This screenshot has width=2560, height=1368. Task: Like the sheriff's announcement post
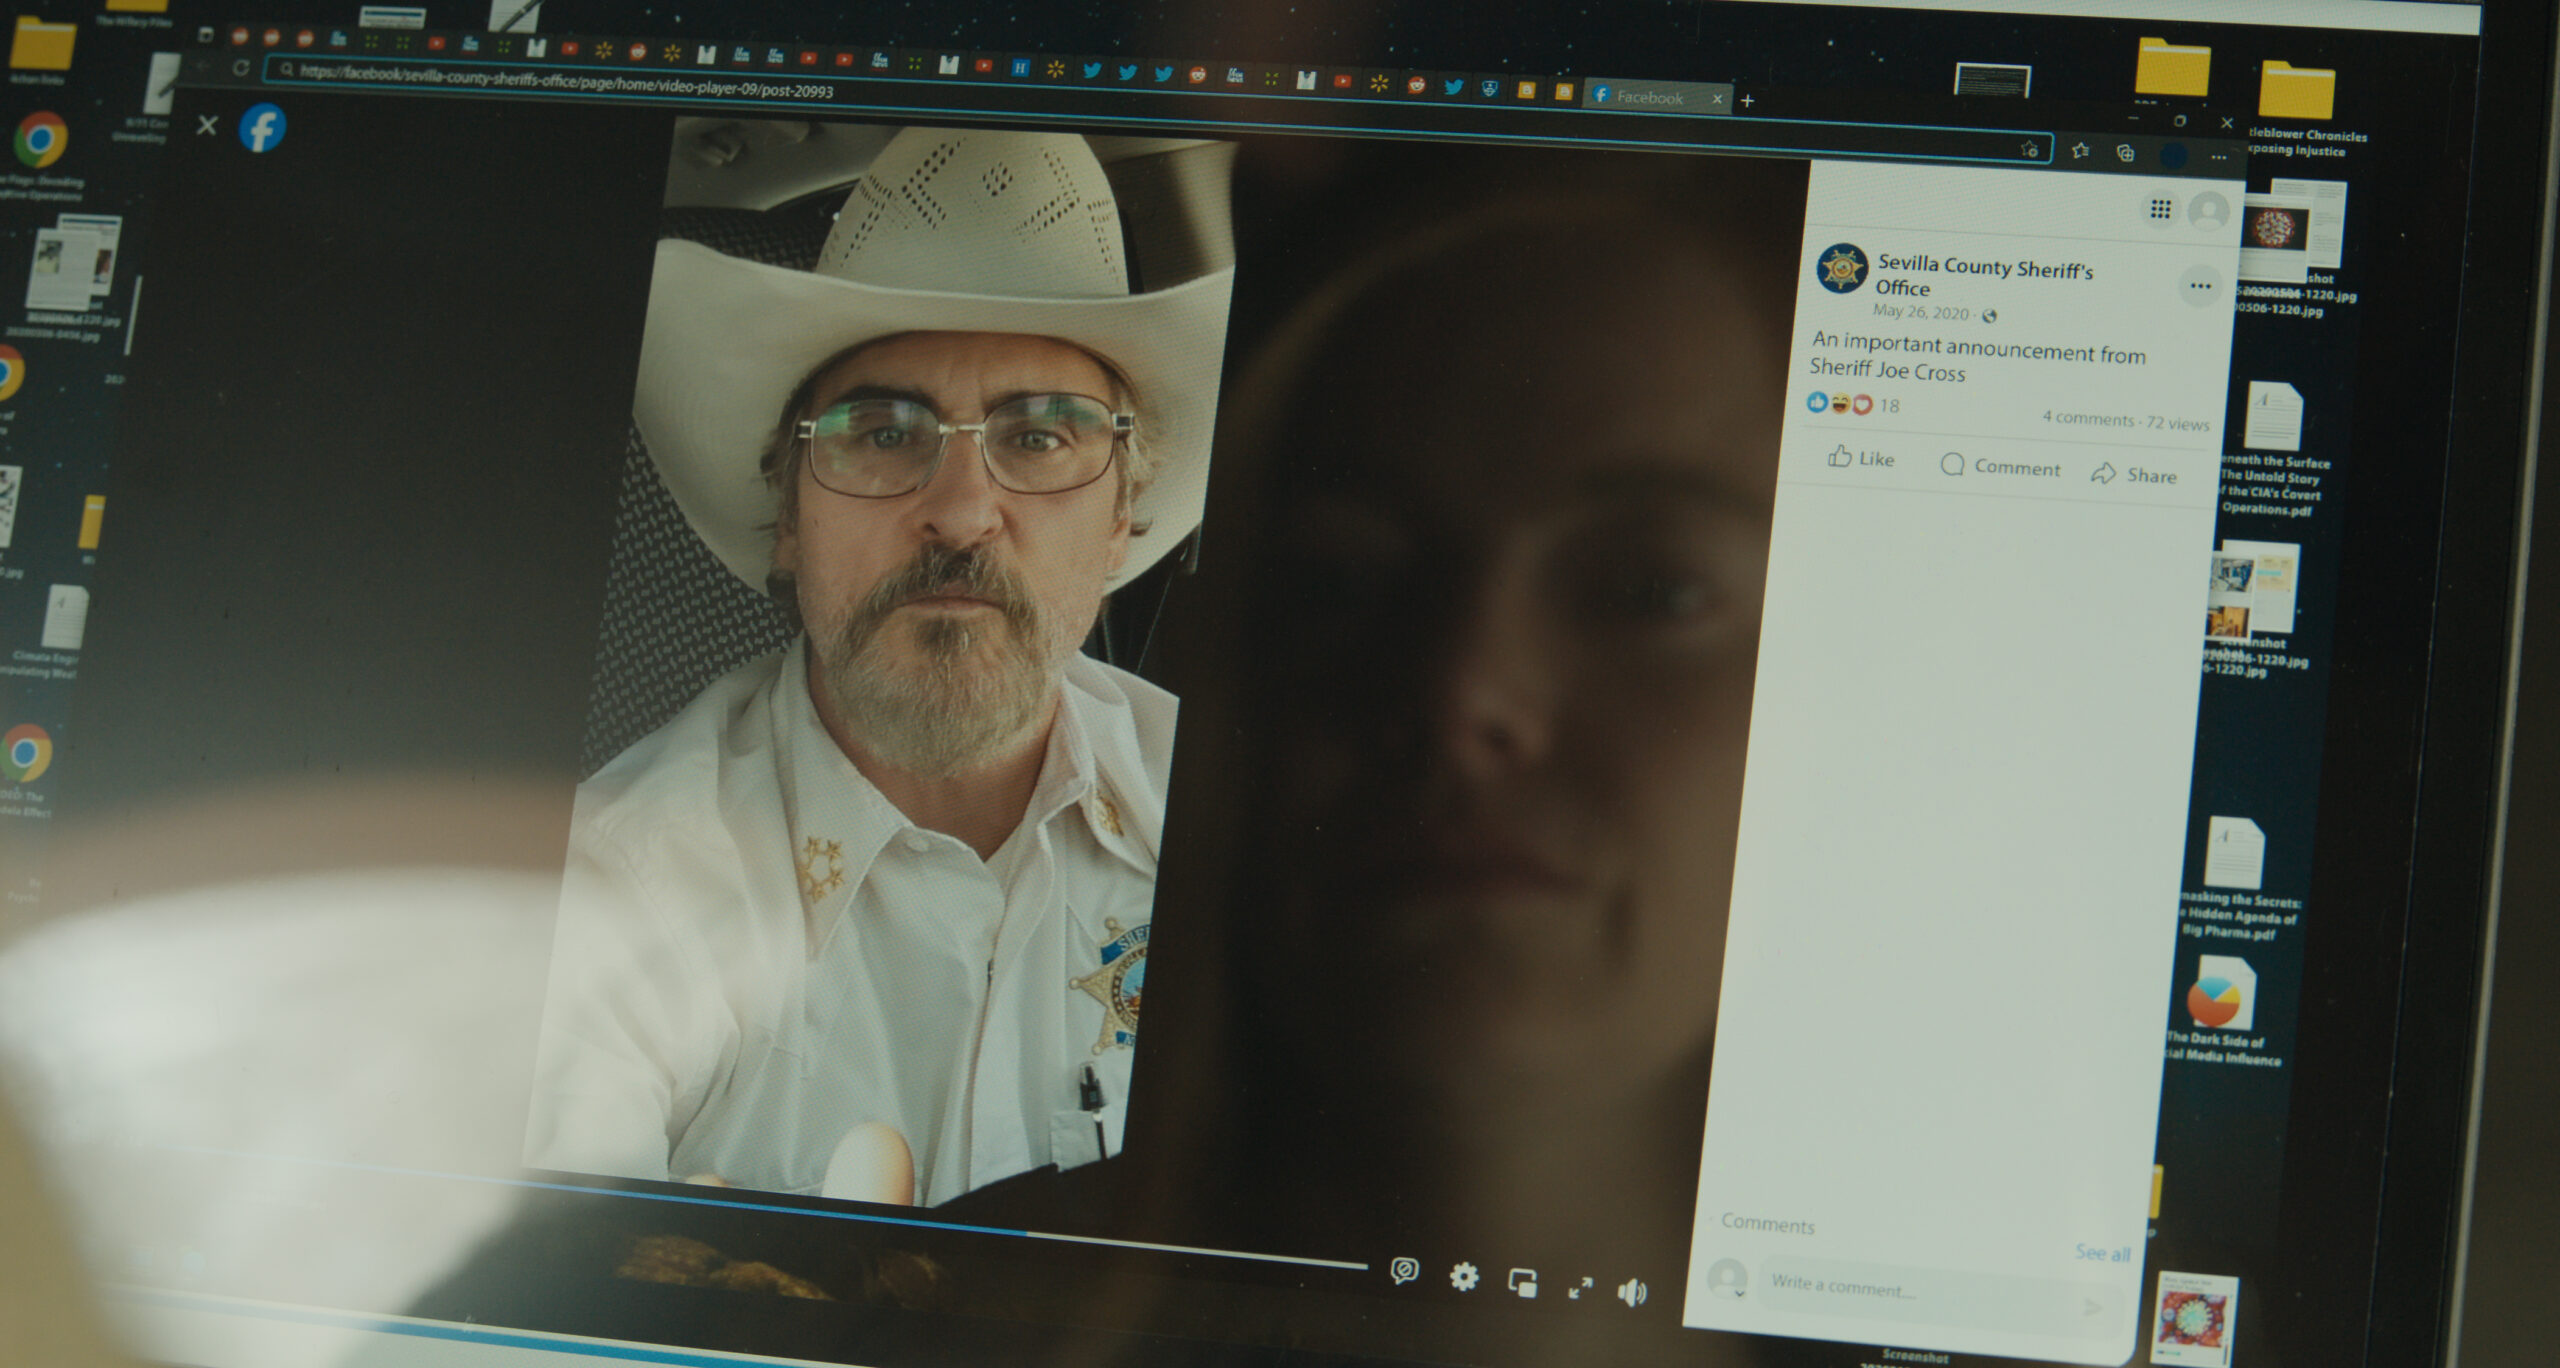click(1861, 458)
